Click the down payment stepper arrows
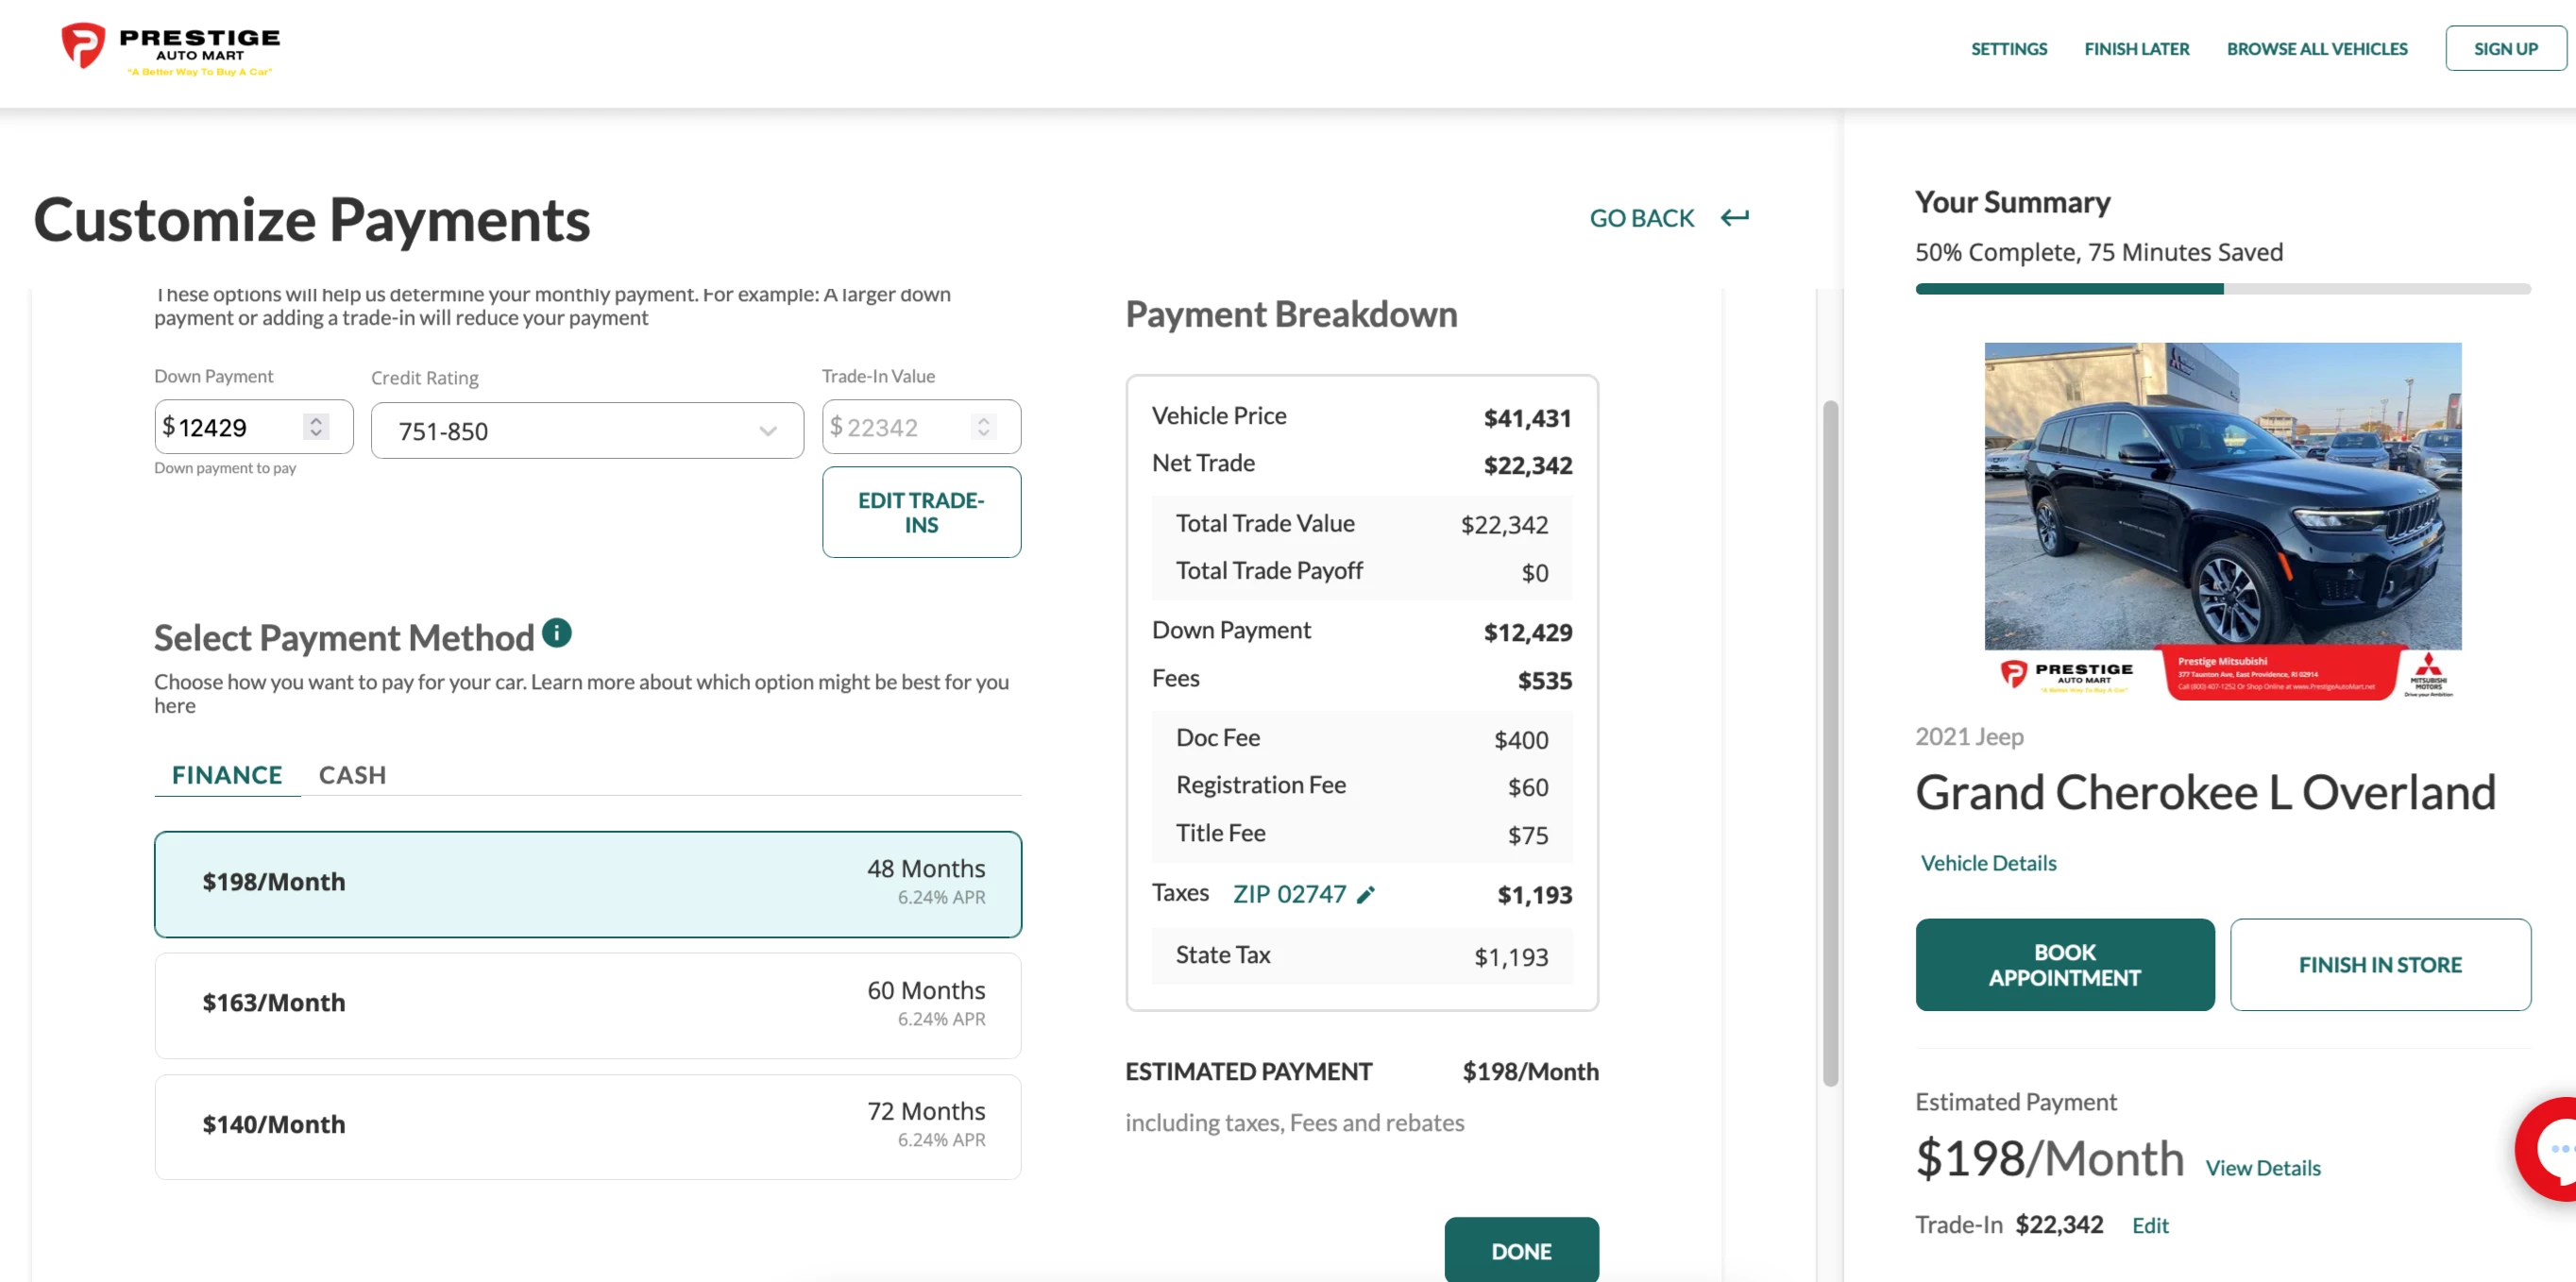The height and width of the screenshot is (1282, 2576). point(316,427)
